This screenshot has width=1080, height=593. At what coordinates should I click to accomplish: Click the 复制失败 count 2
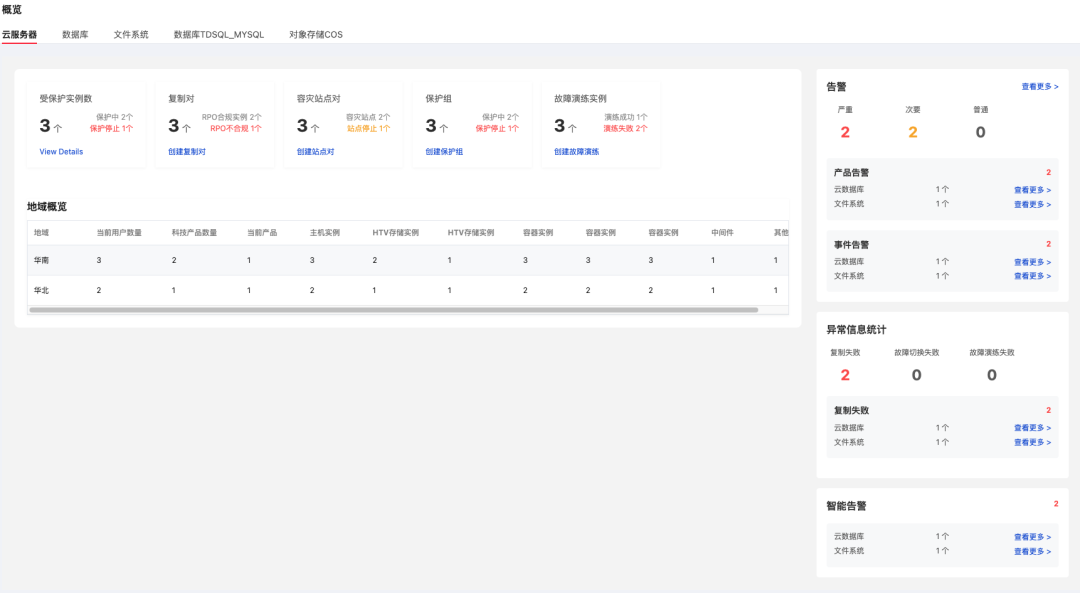click(x=846, y=374)
